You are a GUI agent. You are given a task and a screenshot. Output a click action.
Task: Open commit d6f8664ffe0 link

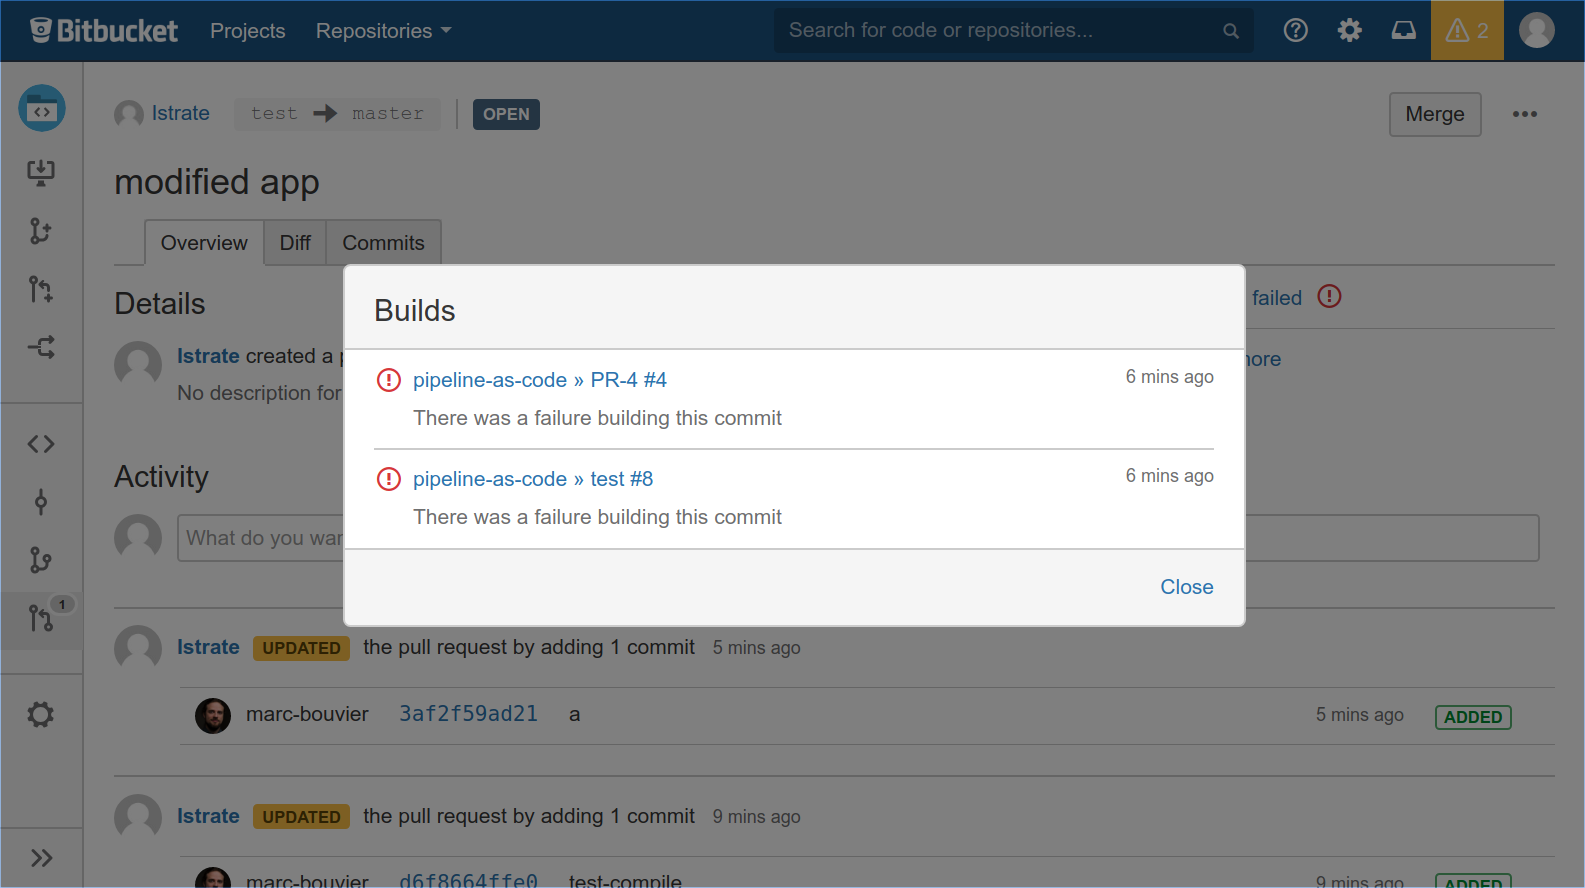click(x=469, y=880)
